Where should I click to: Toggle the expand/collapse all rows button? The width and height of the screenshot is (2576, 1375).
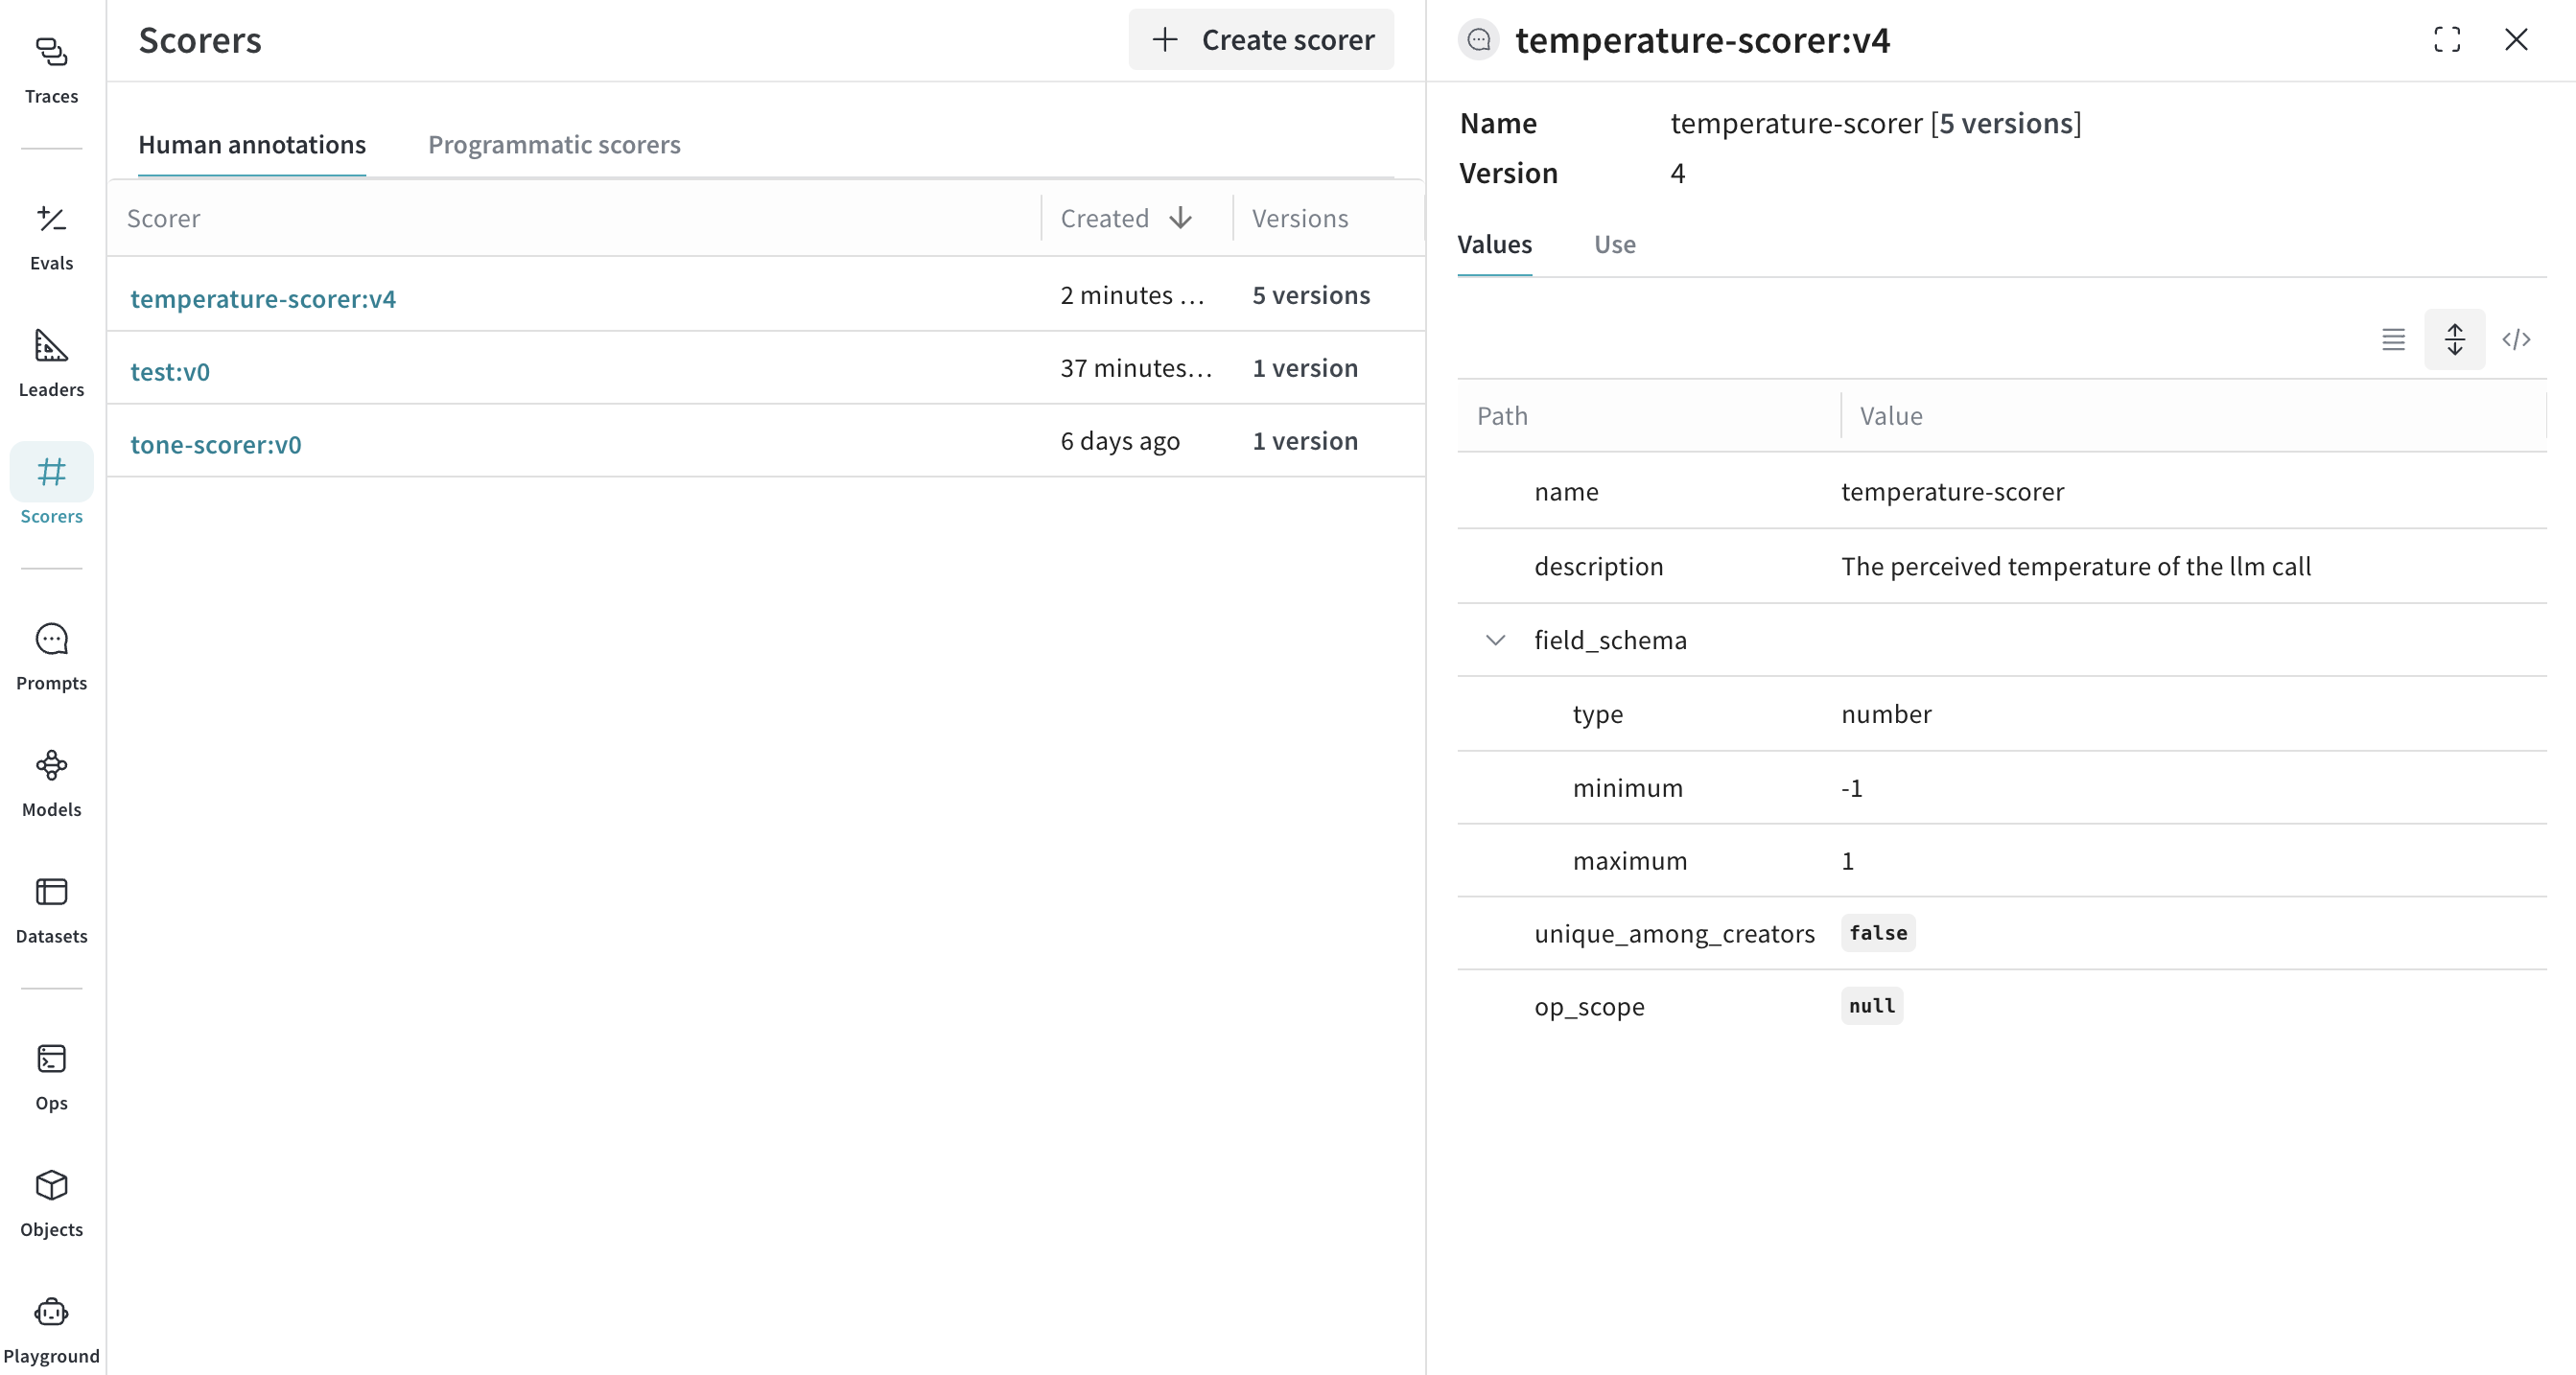point(2454,340)
